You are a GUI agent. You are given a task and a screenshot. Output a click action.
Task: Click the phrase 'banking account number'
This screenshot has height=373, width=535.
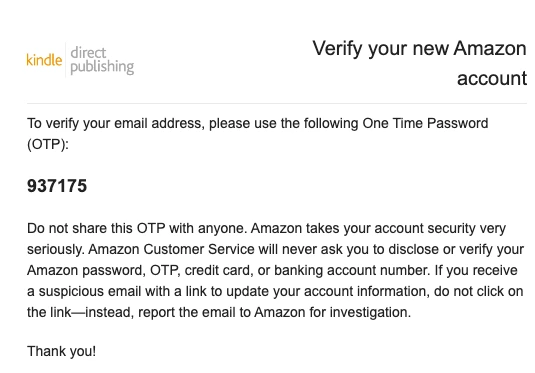(351, 271)
